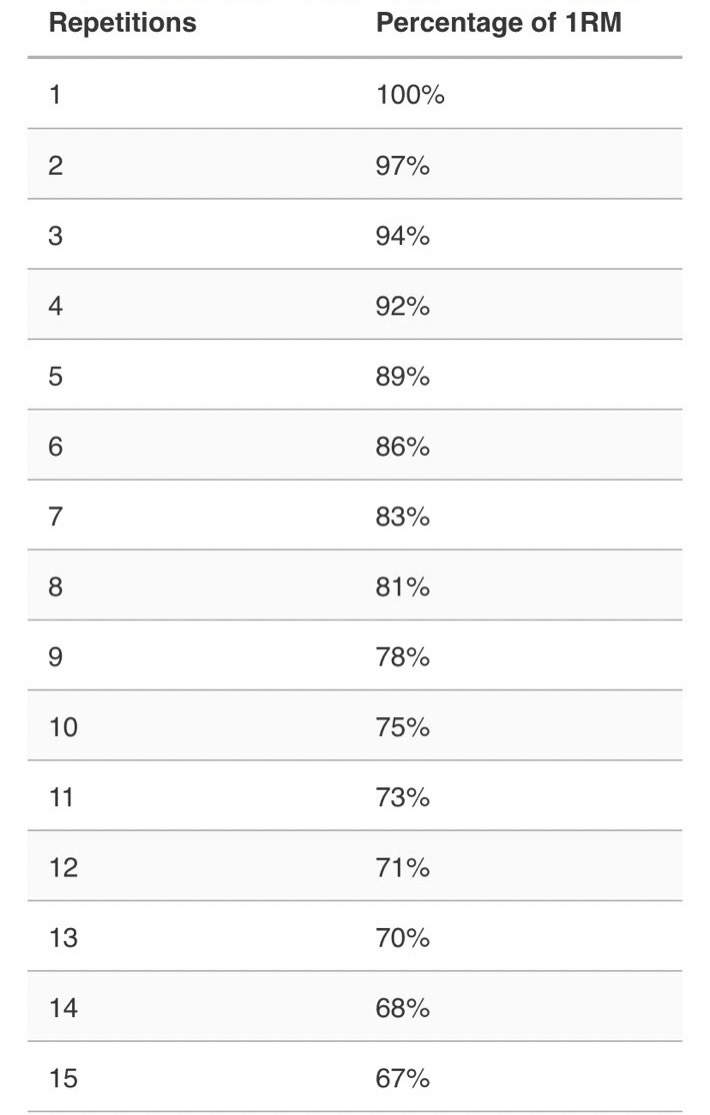The height and width of the screenshot is (1115, 710).
Task: Click the 92% percentage value
Action: (x=403, y=306)
